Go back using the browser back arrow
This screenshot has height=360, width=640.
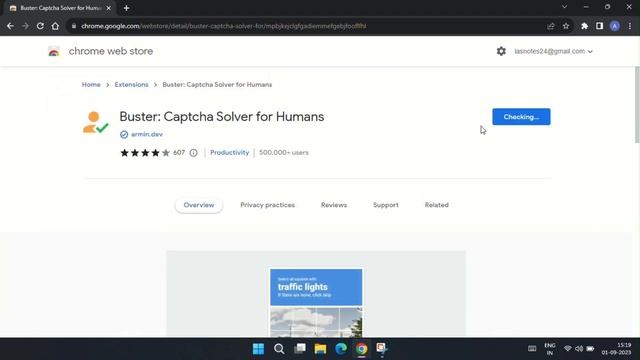click(10, 26)
